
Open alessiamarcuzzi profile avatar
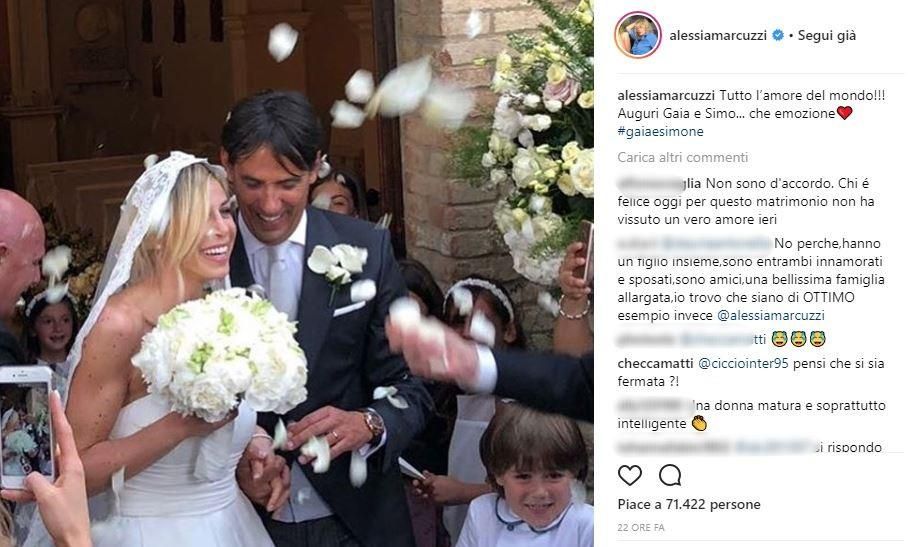[637, 35]
